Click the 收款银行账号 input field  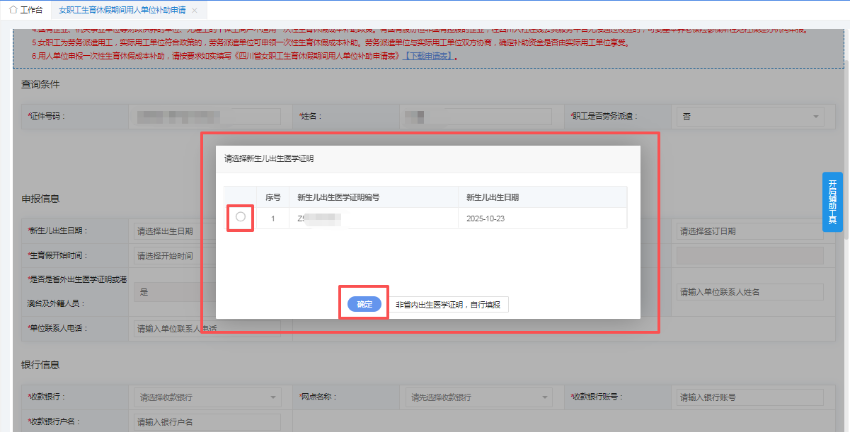click(x=750, y=397)
